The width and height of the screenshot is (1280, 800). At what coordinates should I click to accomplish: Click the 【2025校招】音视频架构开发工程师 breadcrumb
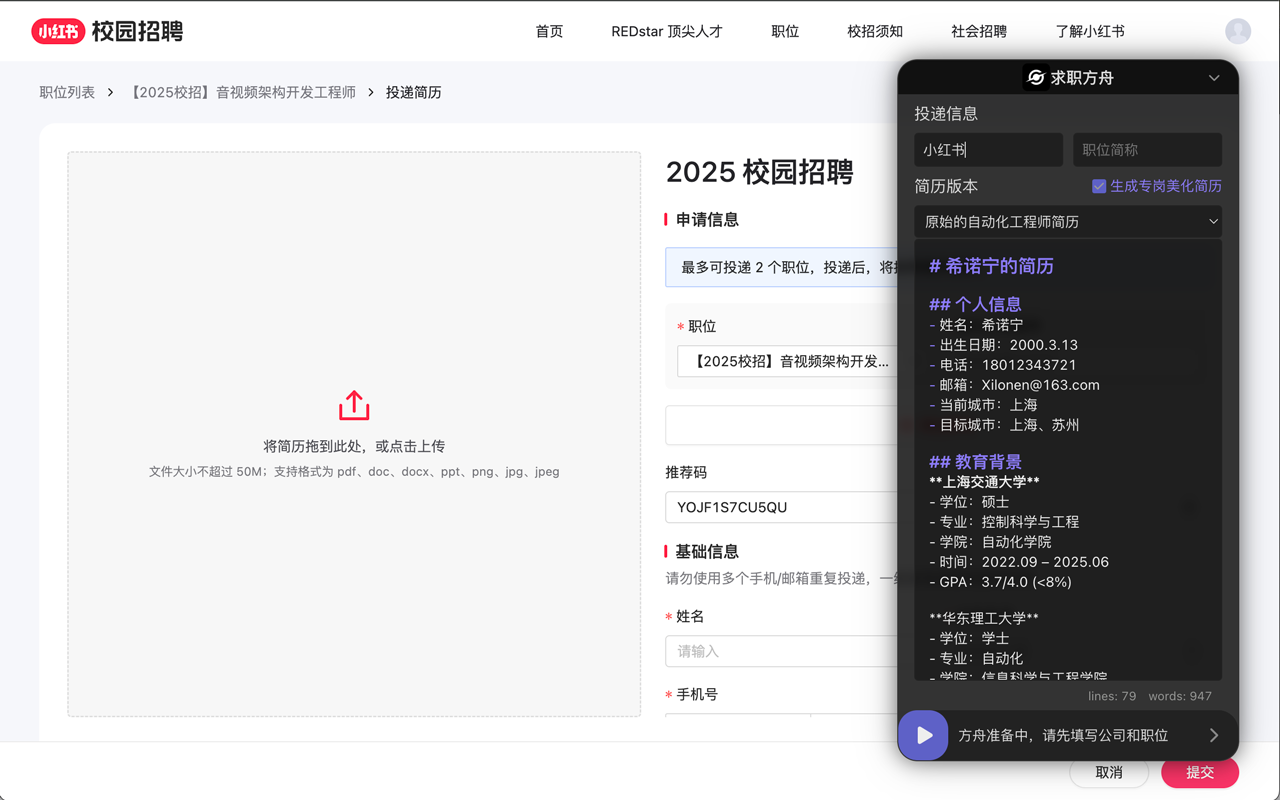[241, 92]
